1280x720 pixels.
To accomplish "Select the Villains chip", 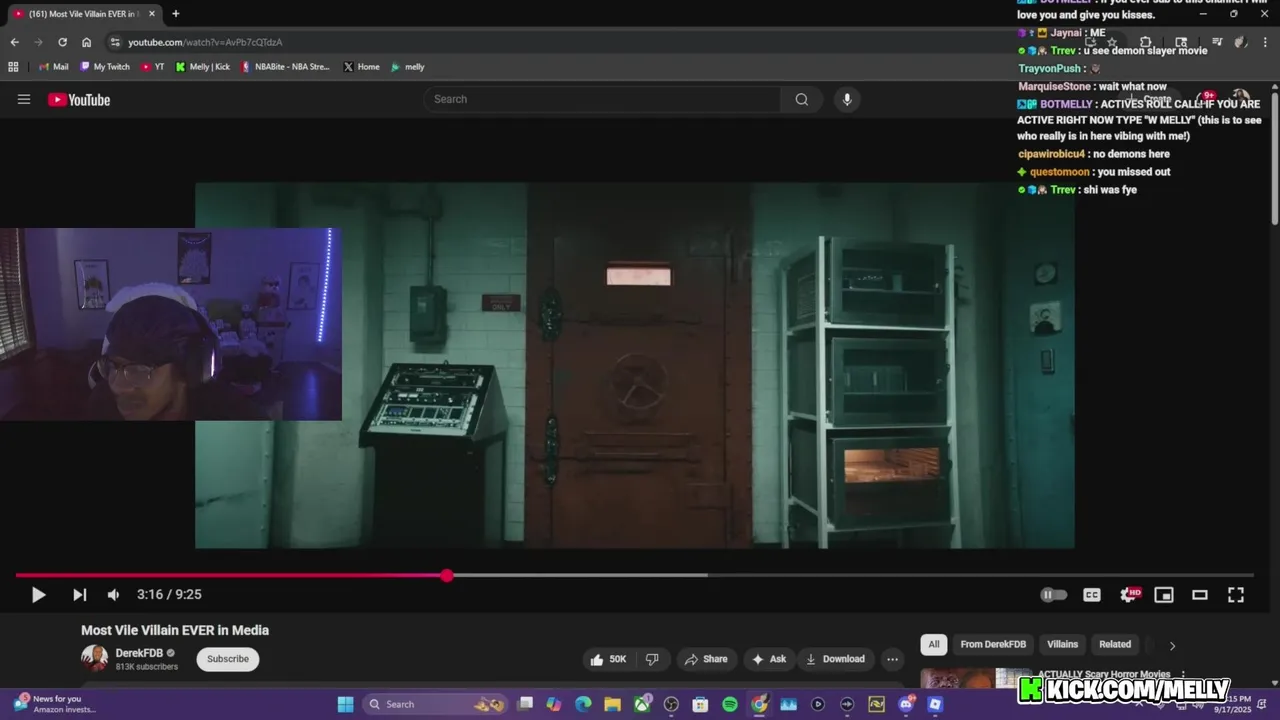I will (1062, 645).
